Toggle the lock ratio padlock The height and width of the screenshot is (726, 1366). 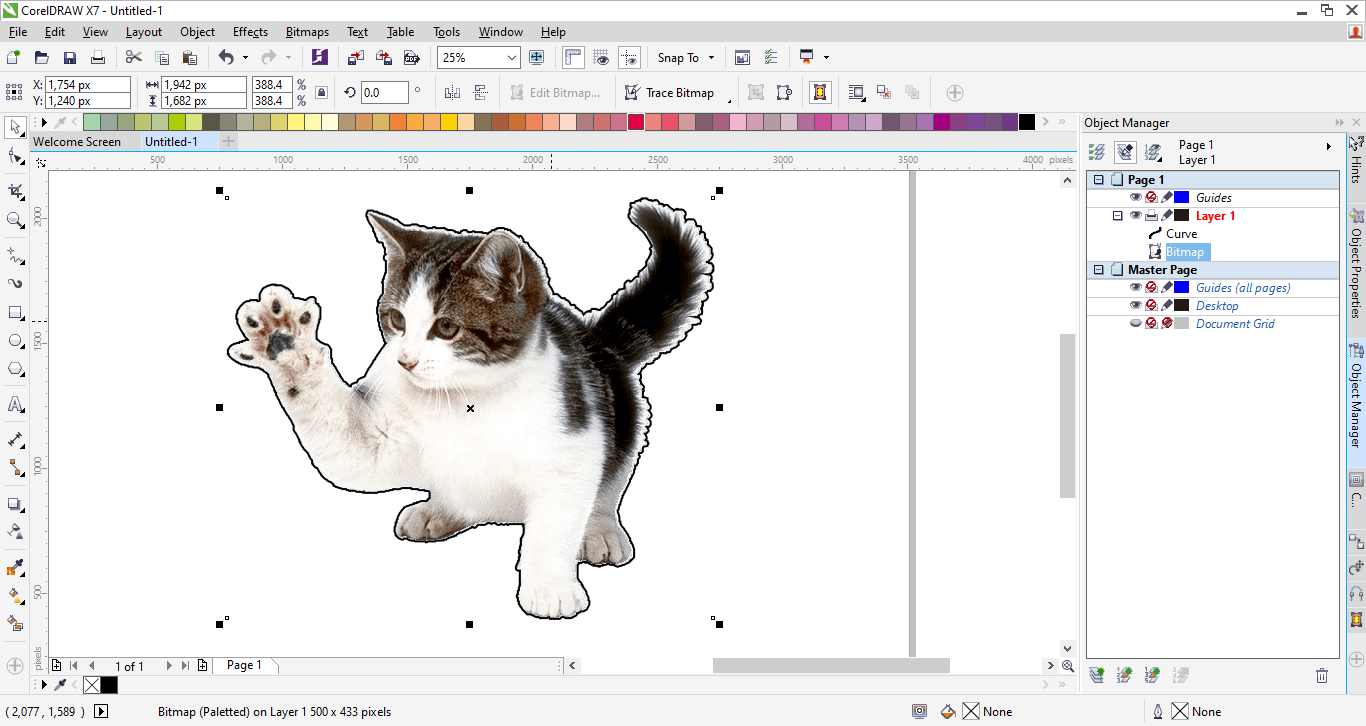coord(321,92)
